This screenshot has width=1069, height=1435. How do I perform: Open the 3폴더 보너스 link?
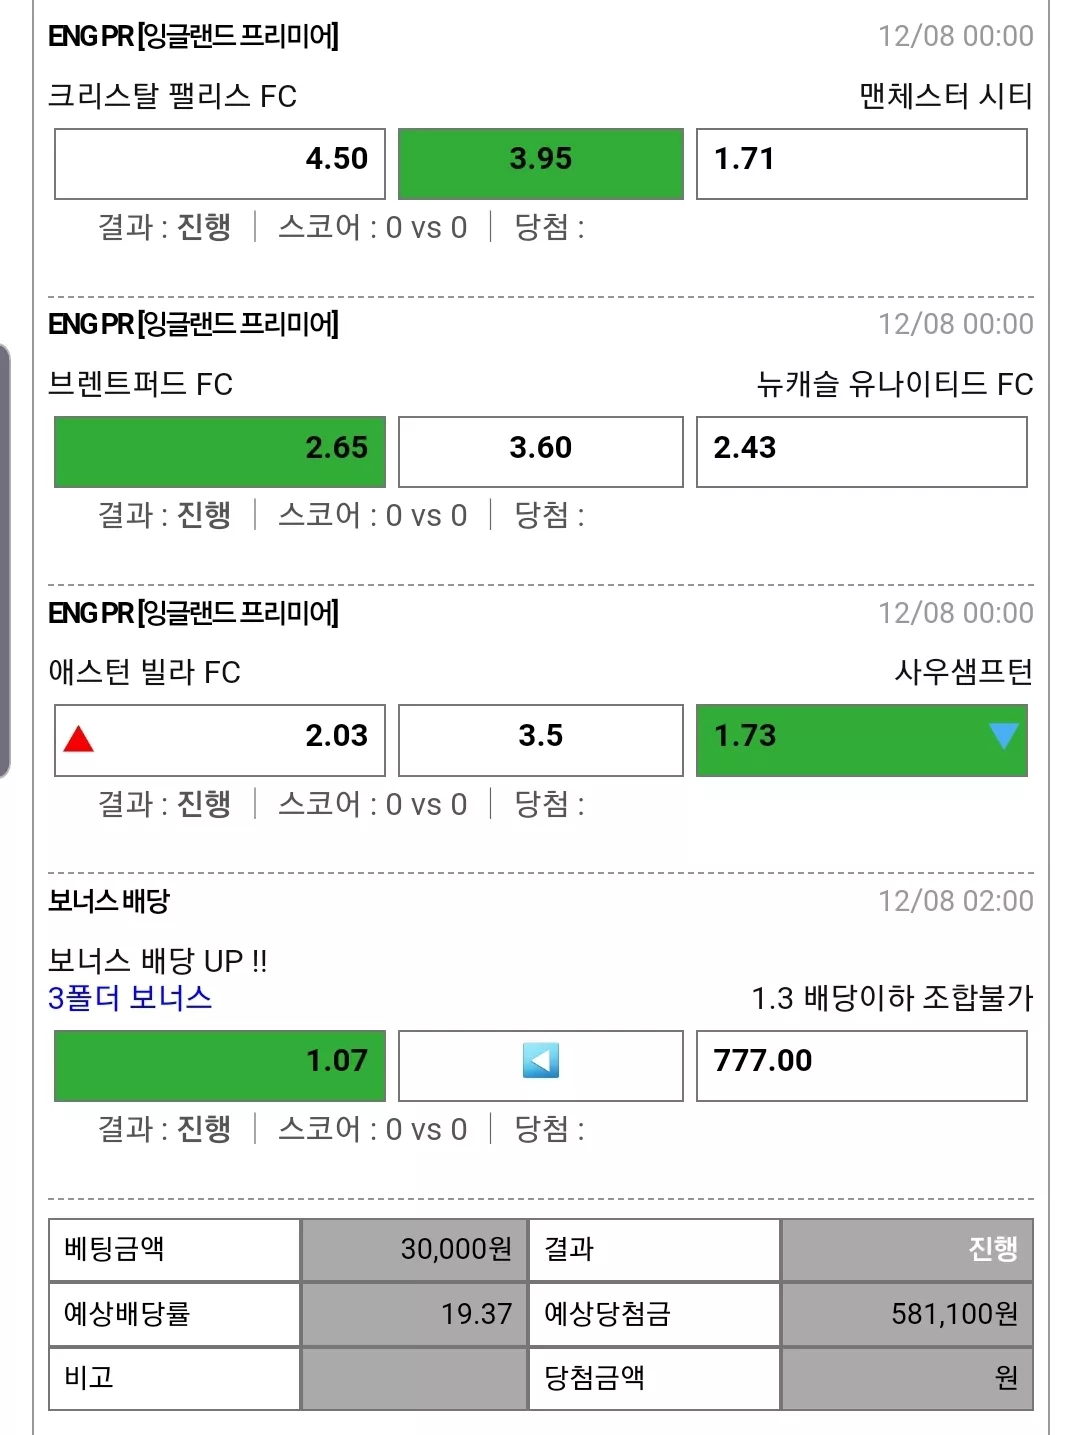[x=130, y=997]
